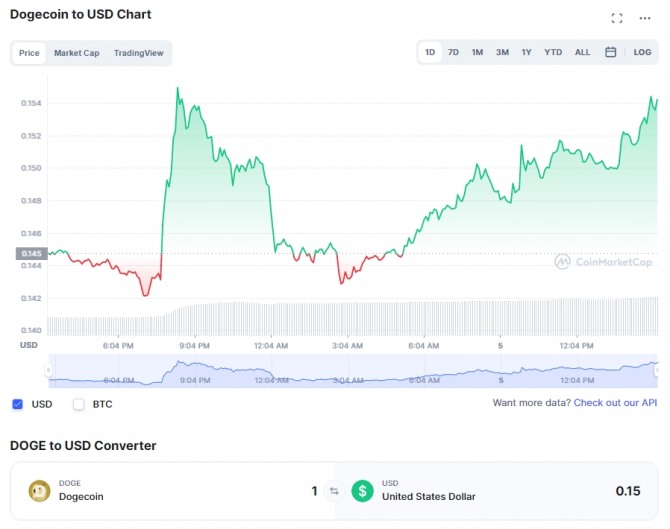This screenshot has width=670, height=529.
Task: Click the Dogecoin logo in converter
Action: (40, 491)
